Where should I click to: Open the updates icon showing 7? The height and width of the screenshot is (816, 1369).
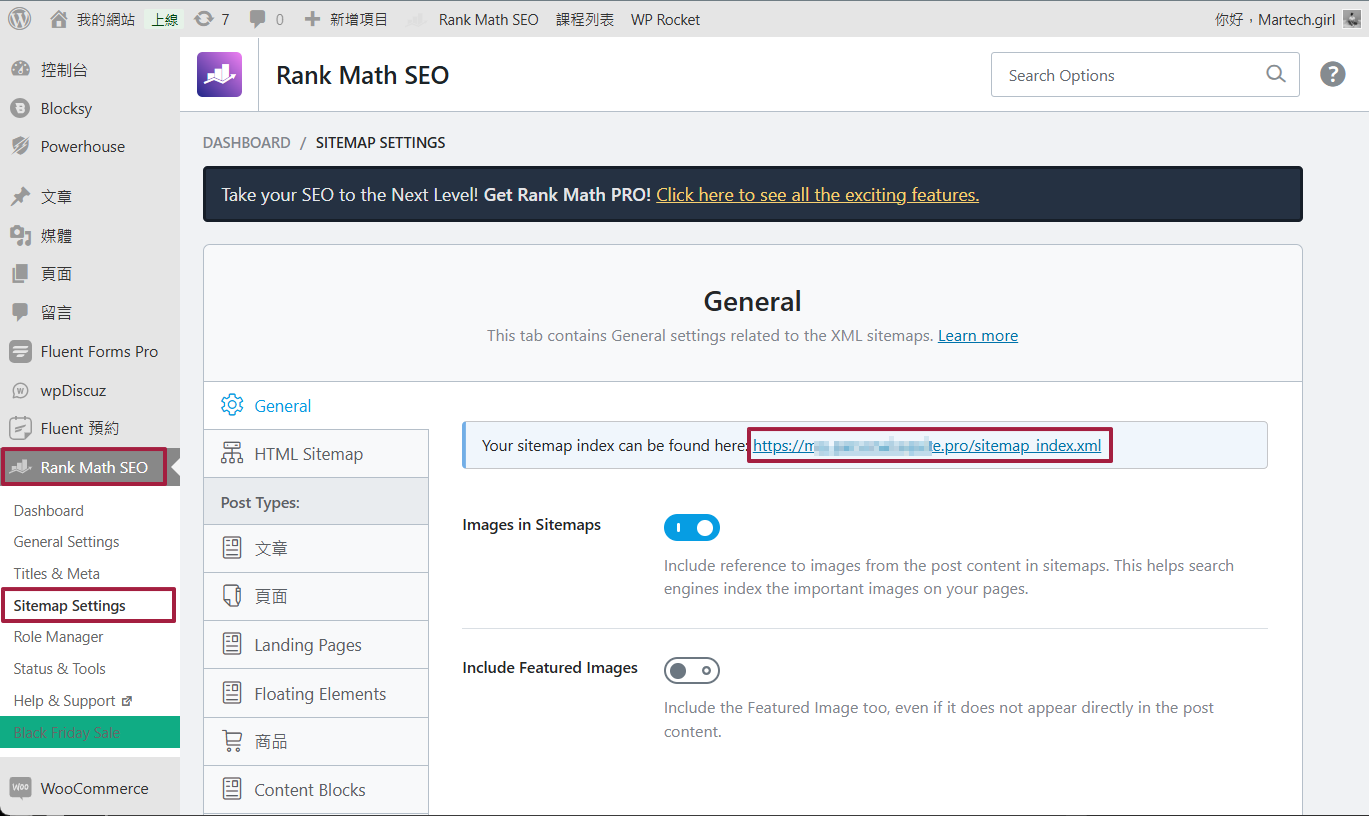coord(211,19)
